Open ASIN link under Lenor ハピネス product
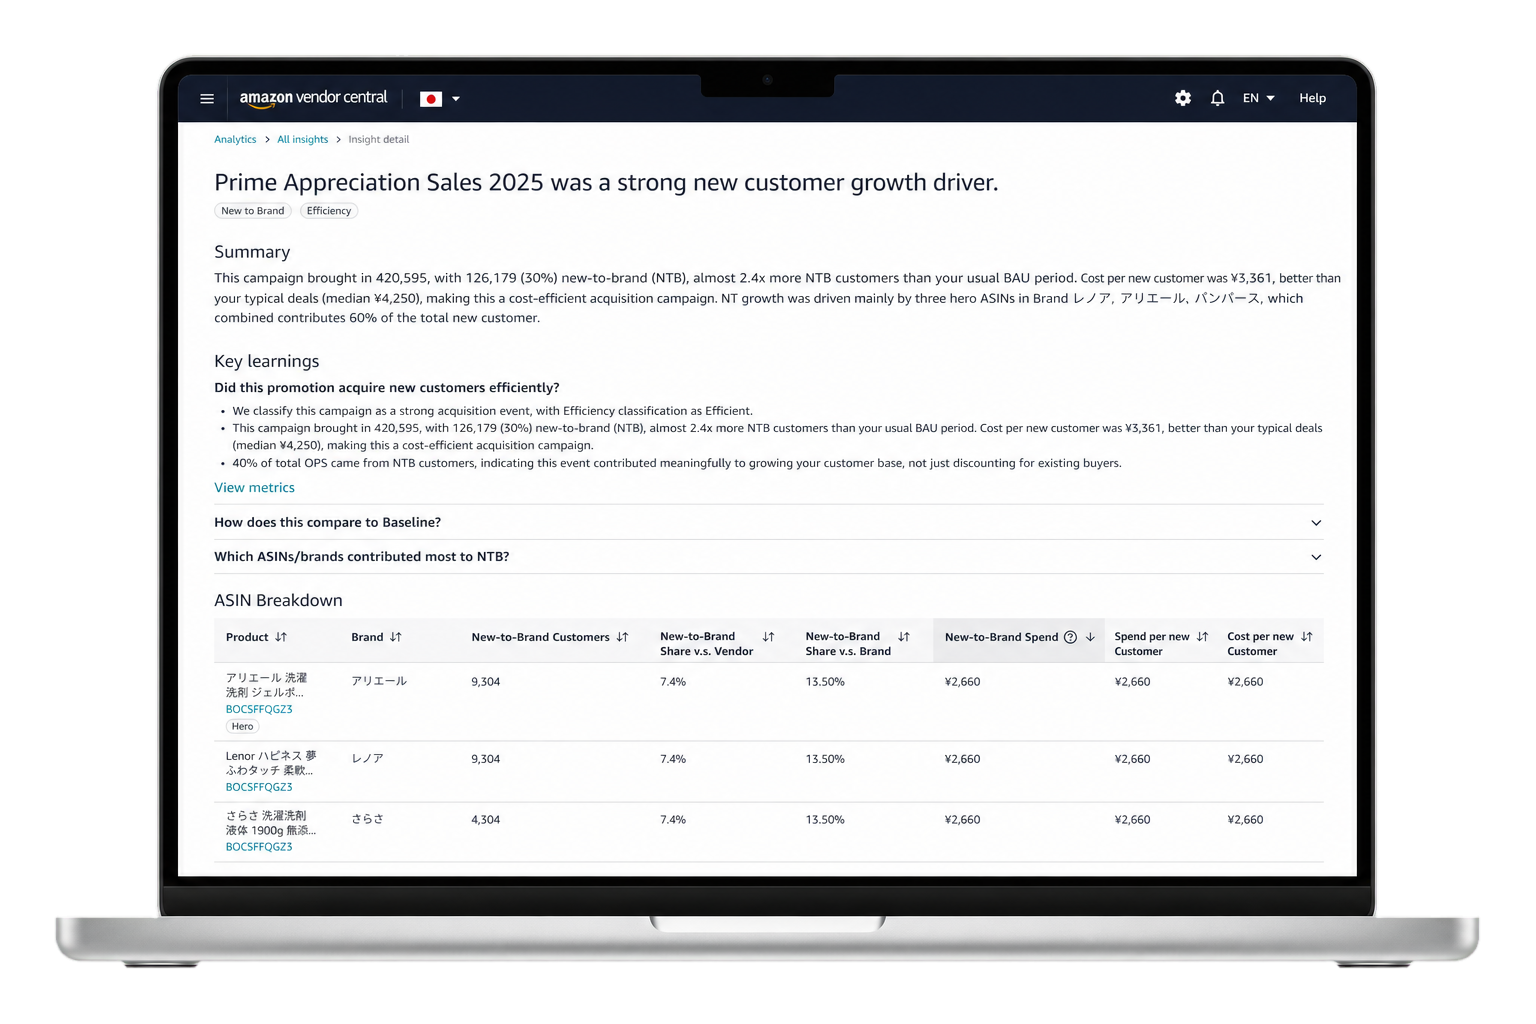 [x=259, y=787]
